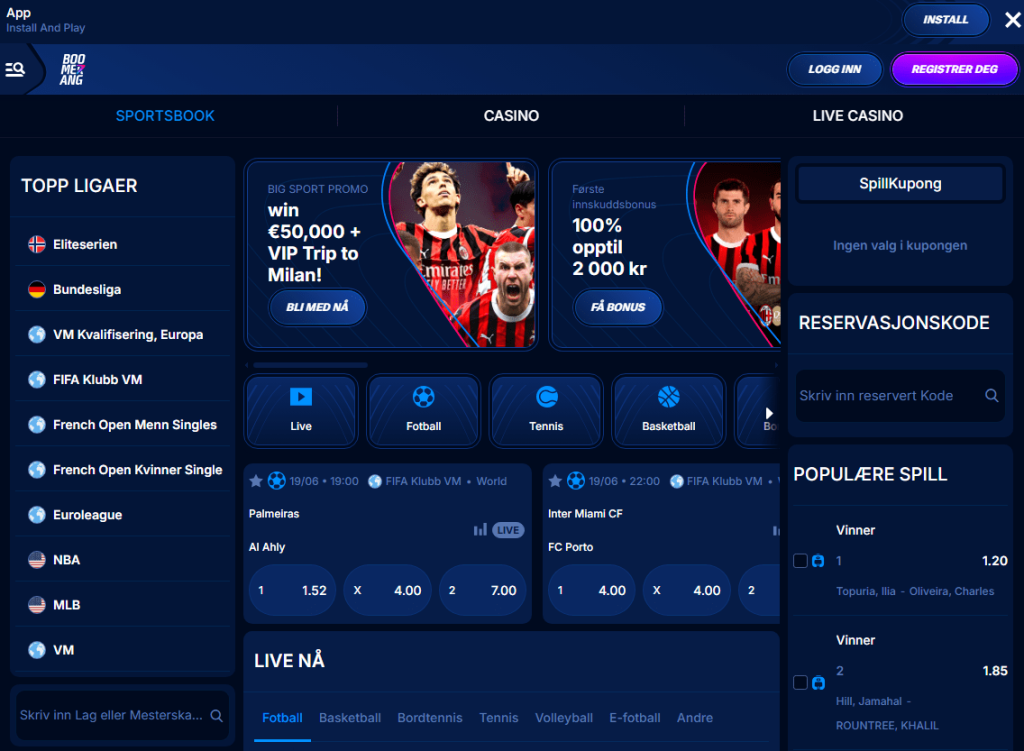Select the Basketball live tab
This screenshot has width=1024, height=751.
350,718
